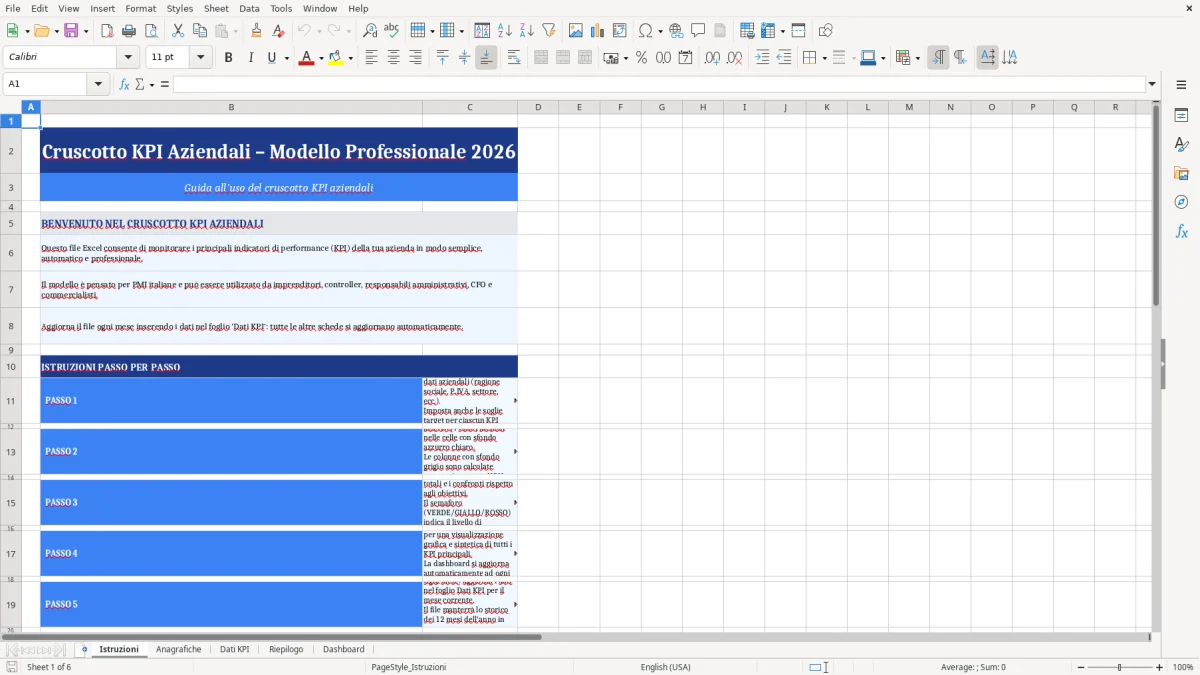Open the font size dropdown
Image resolution: width=1200 pixels, height=675 pixels.
201,58
